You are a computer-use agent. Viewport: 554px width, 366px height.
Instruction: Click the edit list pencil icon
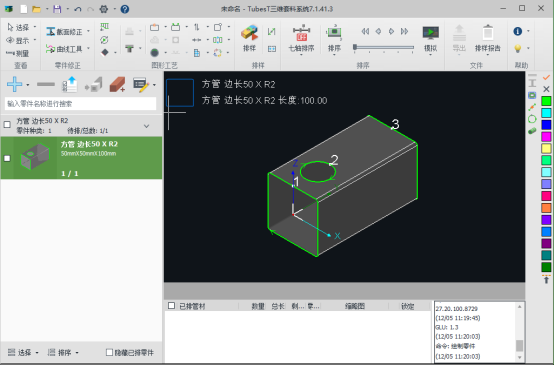[141, 85]
